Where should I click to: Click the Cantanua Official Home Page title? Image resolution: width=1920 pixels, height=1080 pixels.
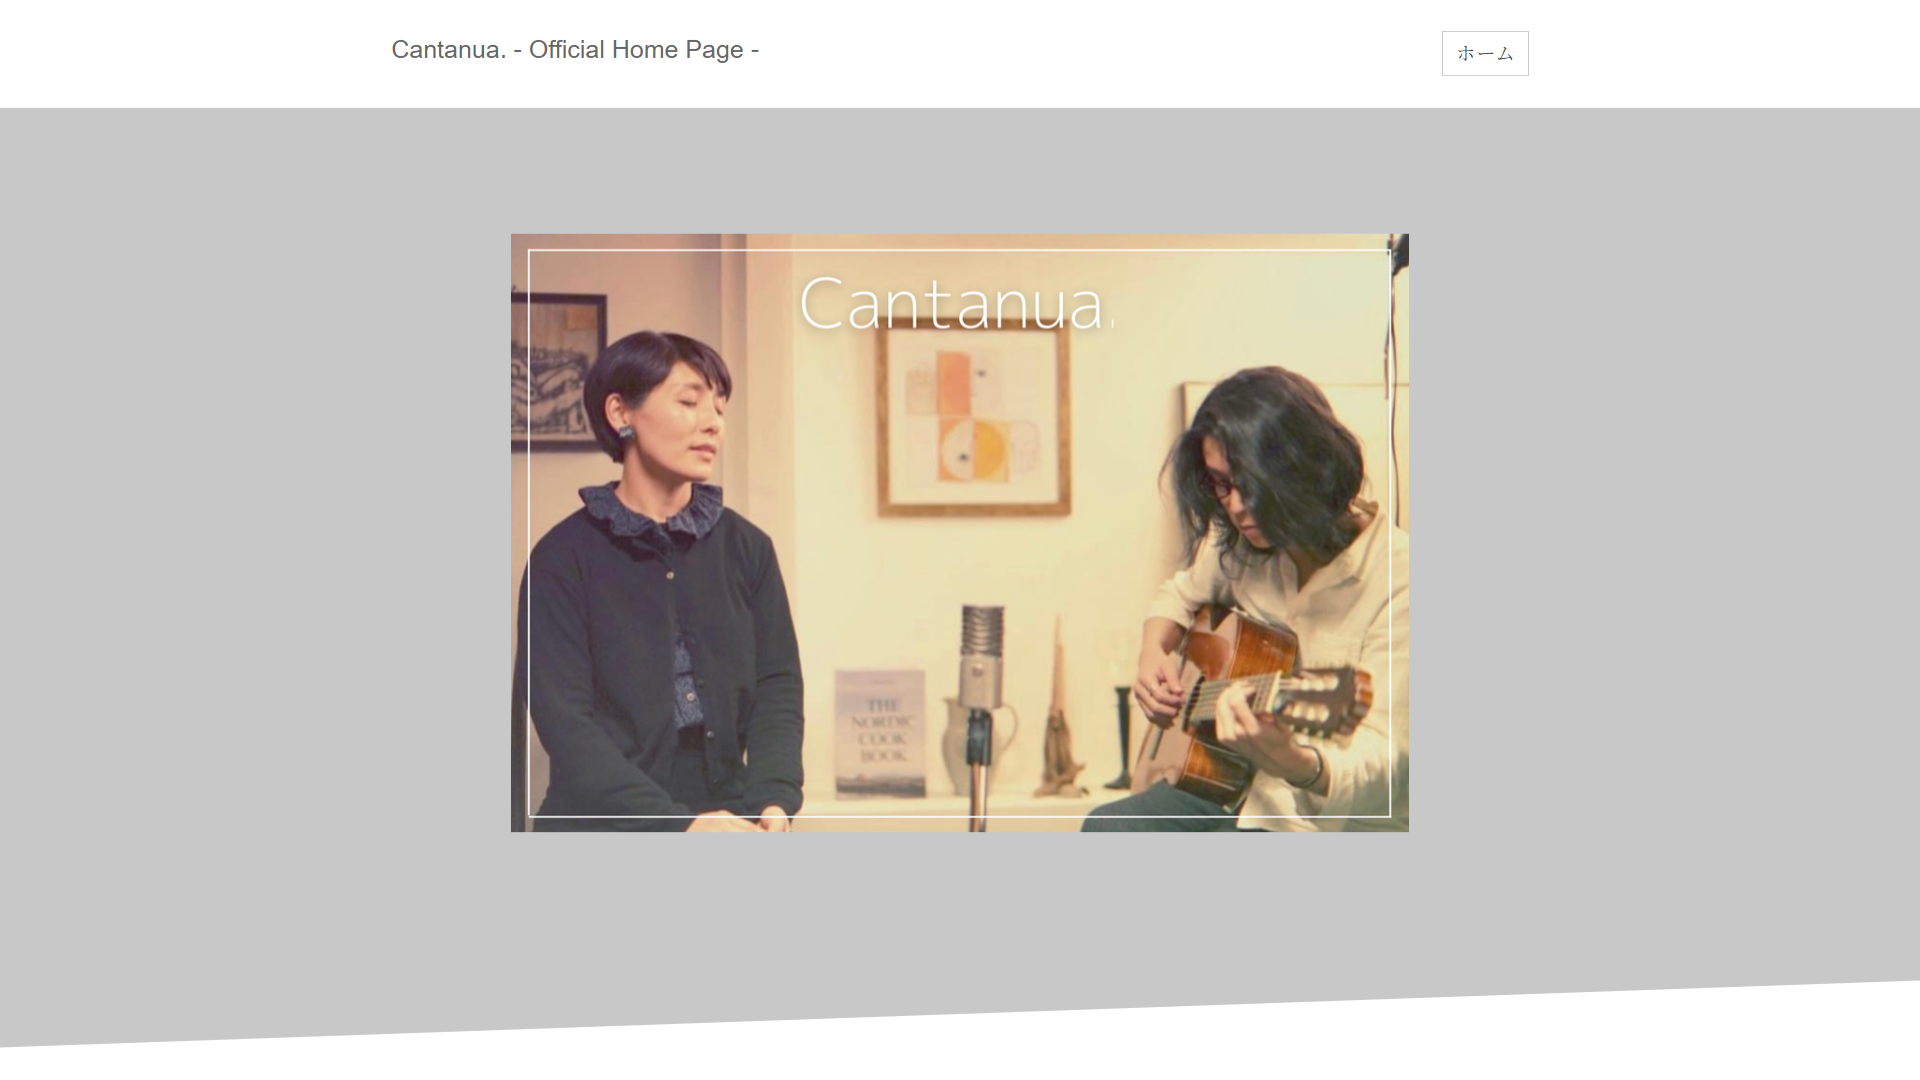pos(575,50)
